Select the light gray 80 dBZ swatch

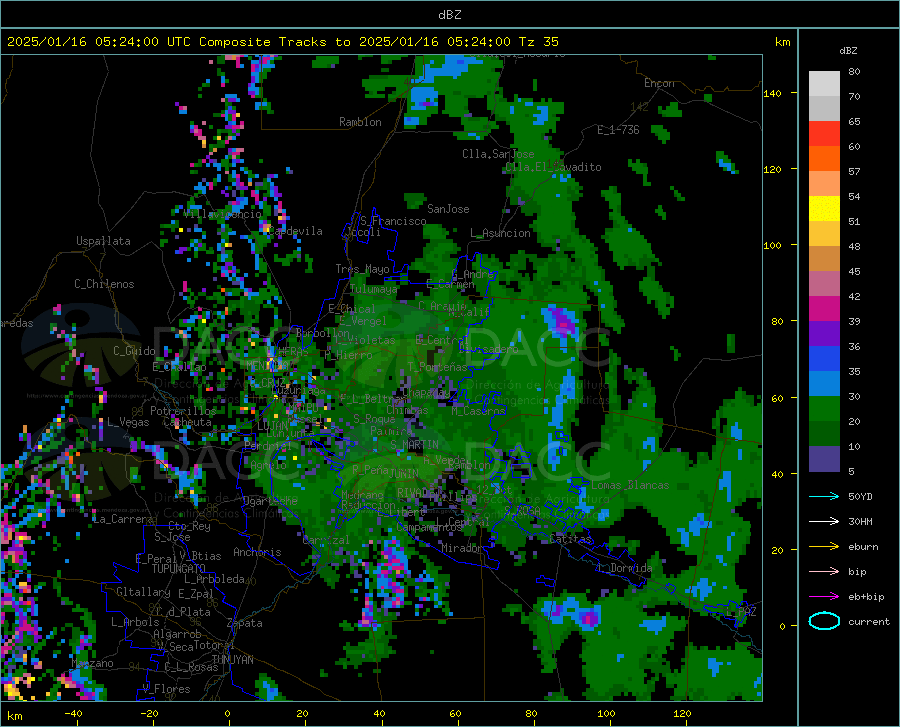824,84
